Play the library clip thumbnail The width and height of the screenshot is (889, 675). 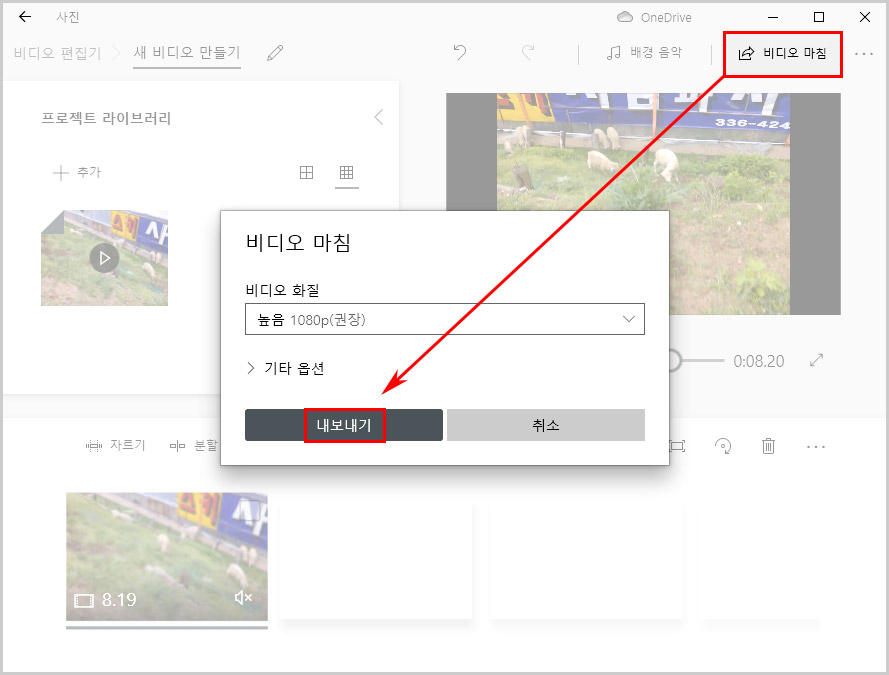coord(104,257)
